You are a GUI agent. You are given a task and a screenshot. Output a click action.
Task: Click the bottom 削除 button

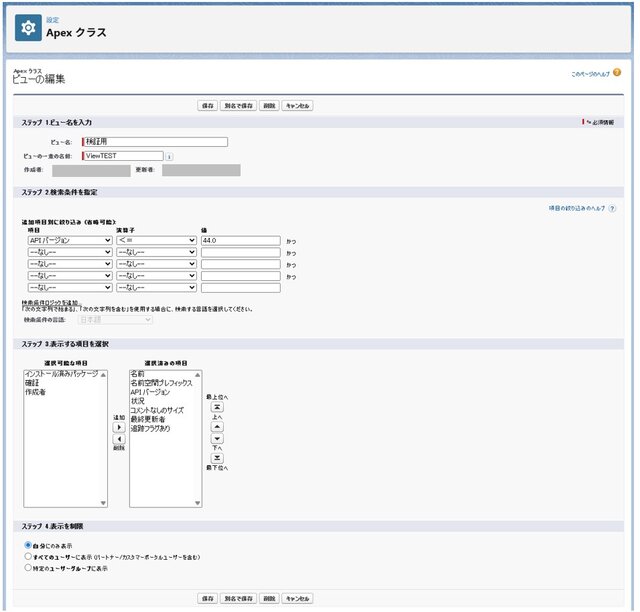(269, 599)
